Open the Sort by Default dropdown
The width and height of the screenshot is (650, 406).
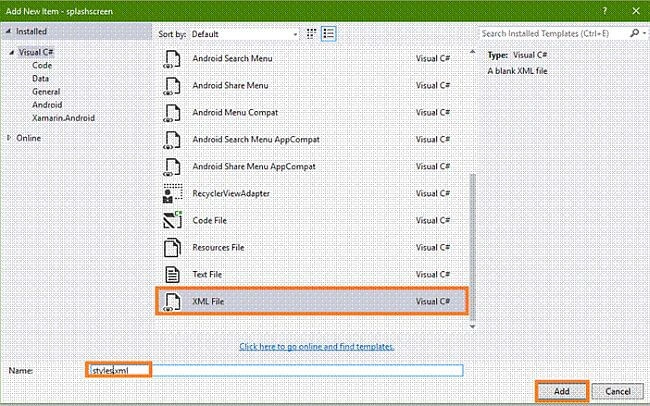(245, 34)
